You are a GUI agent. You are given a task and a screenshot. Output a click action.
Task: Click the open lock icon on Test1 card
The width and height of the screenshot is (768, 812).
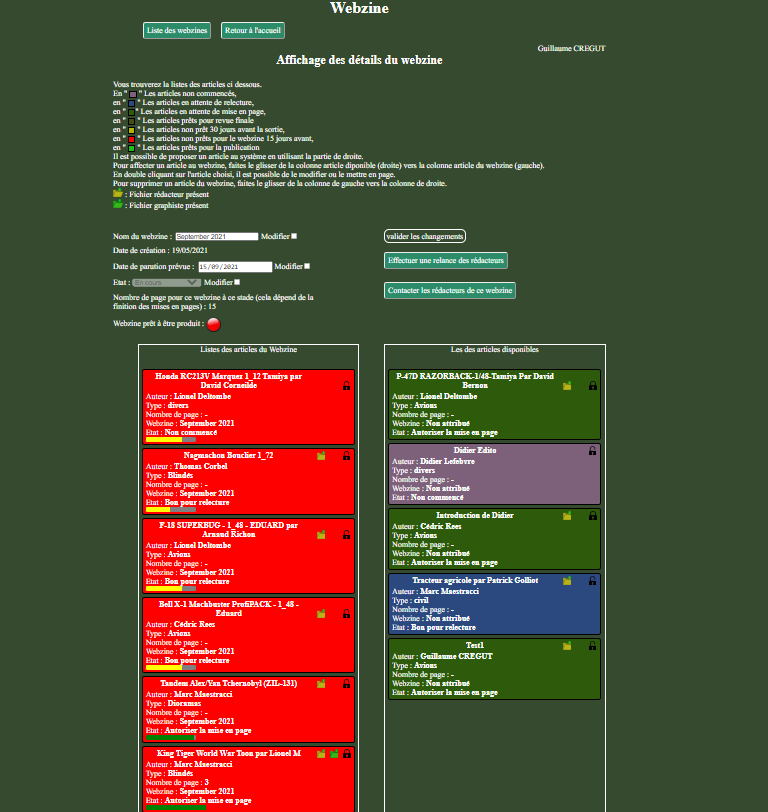pos(592,646)
